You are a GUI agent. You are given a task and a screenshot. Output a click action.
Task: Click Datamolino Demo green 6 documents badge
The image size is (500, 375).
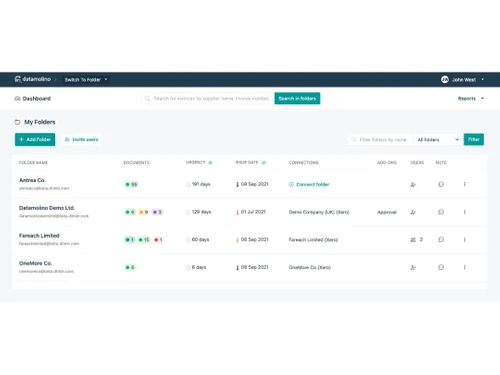click(130, 212)
